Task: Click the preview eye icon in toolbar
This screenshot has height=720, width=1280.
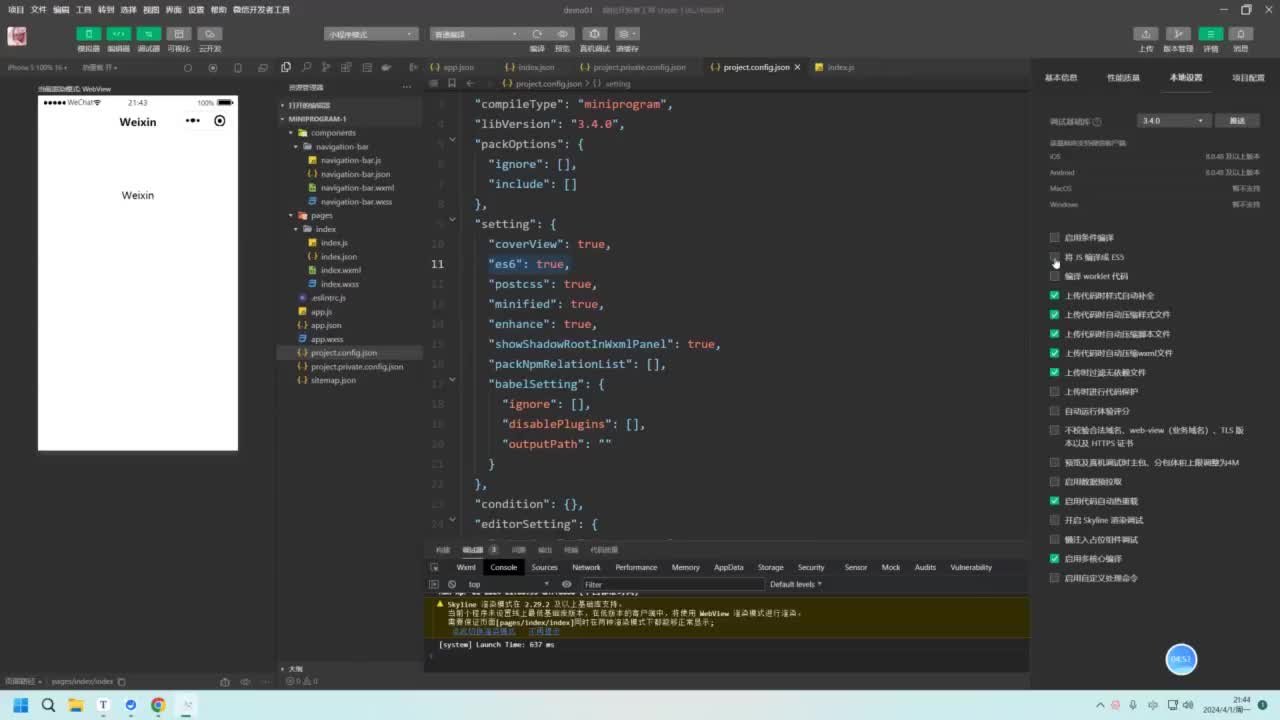Action: coord(563,34)
